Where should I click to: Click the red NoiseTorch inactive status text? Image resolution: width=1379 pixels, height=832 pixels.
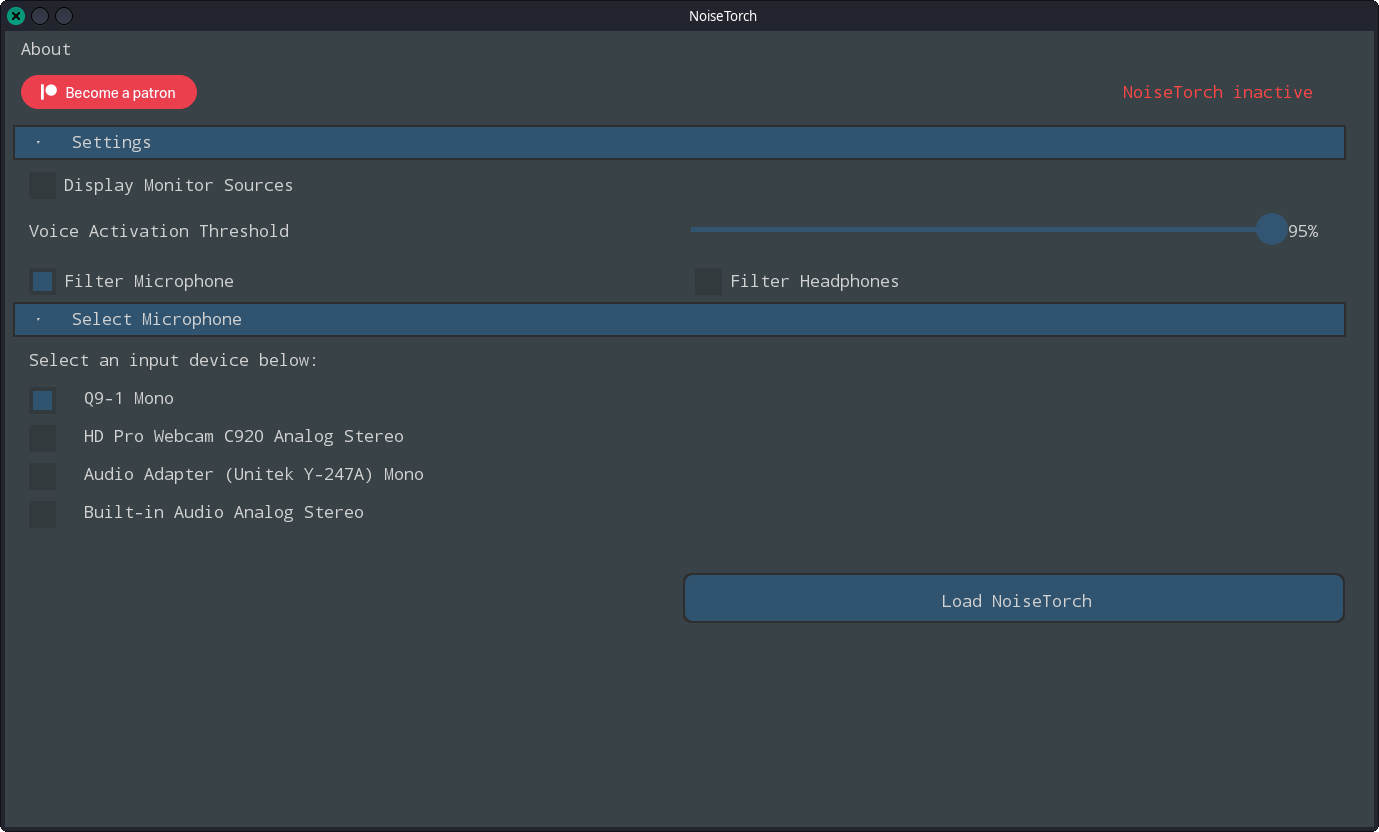point(1216,92)
